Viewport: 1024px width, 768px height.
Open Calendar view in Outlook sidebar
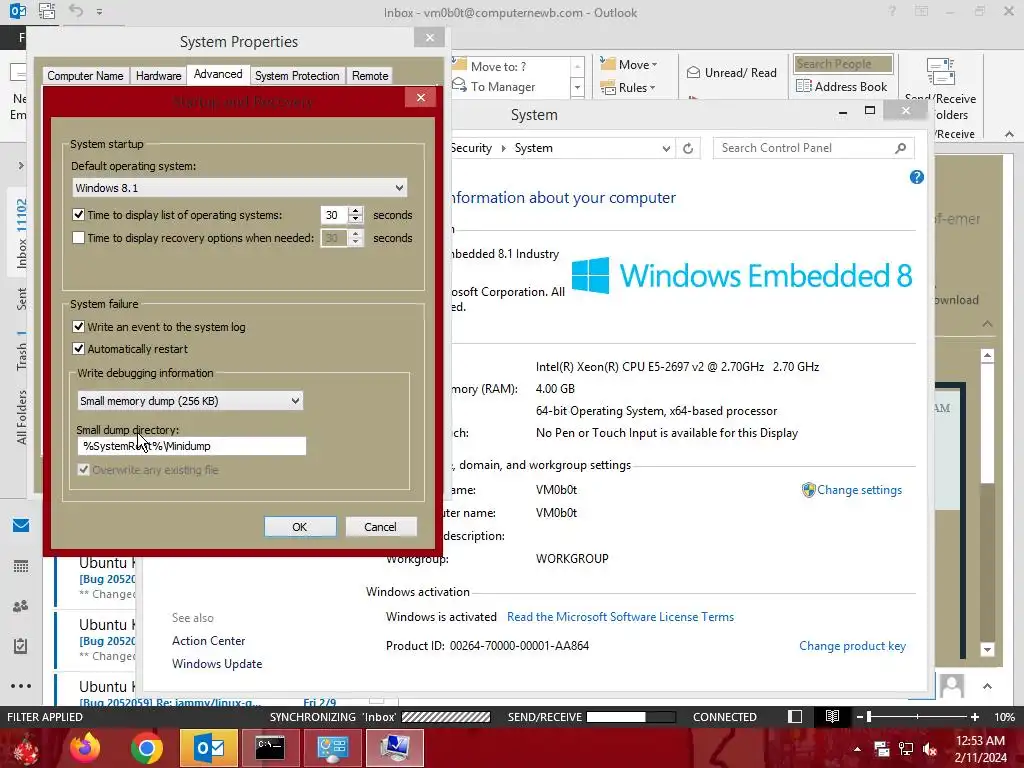pos(21,566)
